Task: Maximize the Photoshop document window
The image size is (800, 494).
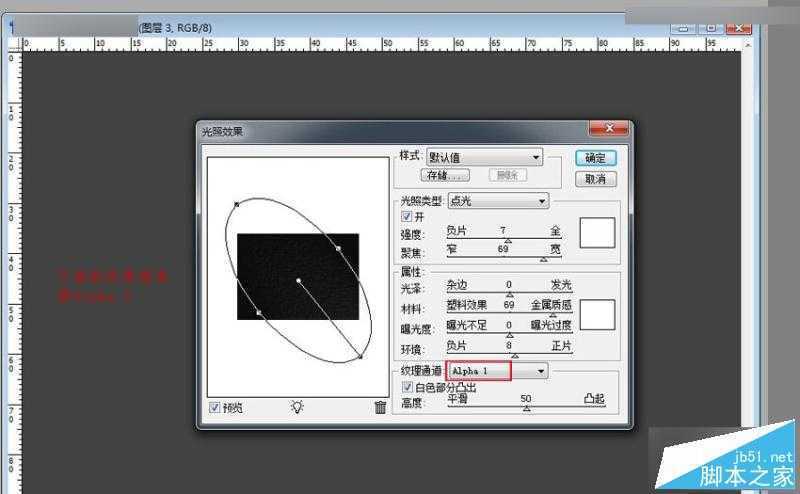Action: click(x=710, y=28)
